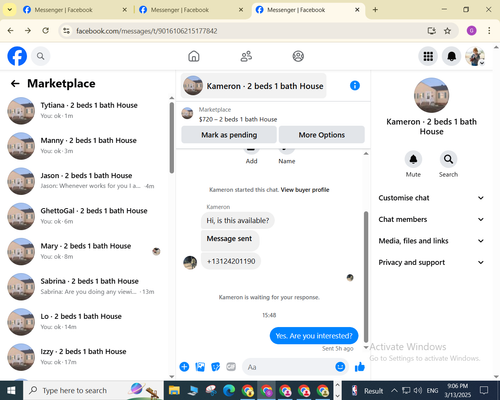Reload the page in Chrome
This screenshot has height=400, width=500.
pyautogui.click(x=46, y=31)
